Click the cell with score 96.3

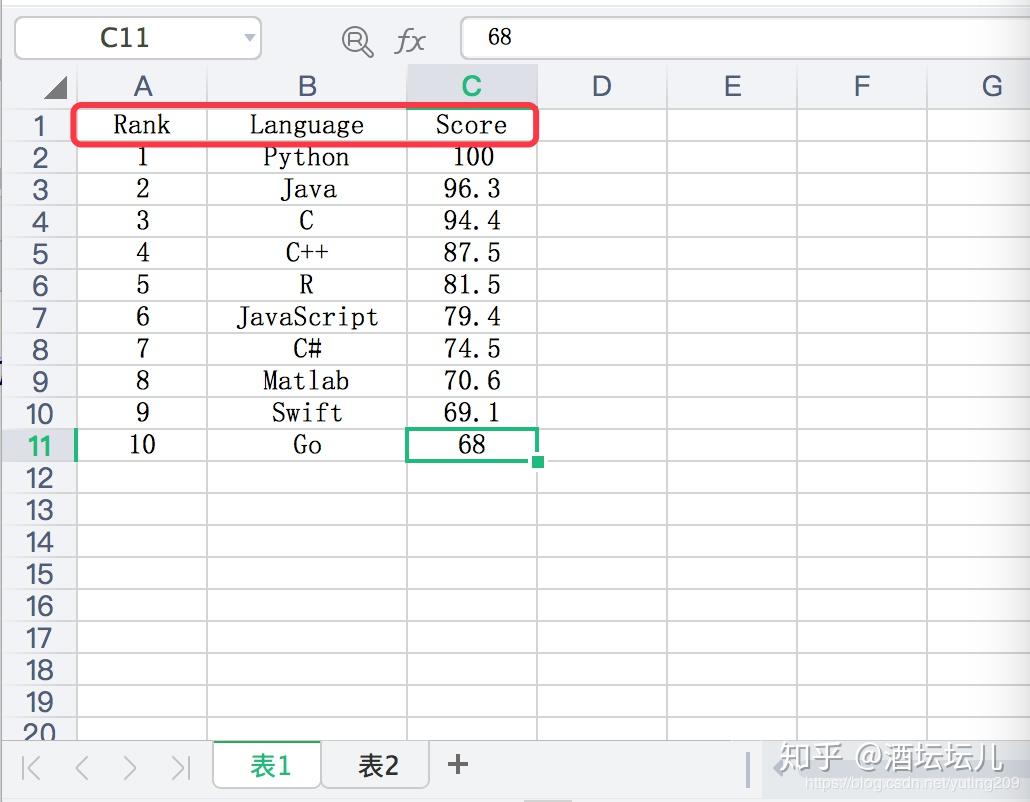471,189
